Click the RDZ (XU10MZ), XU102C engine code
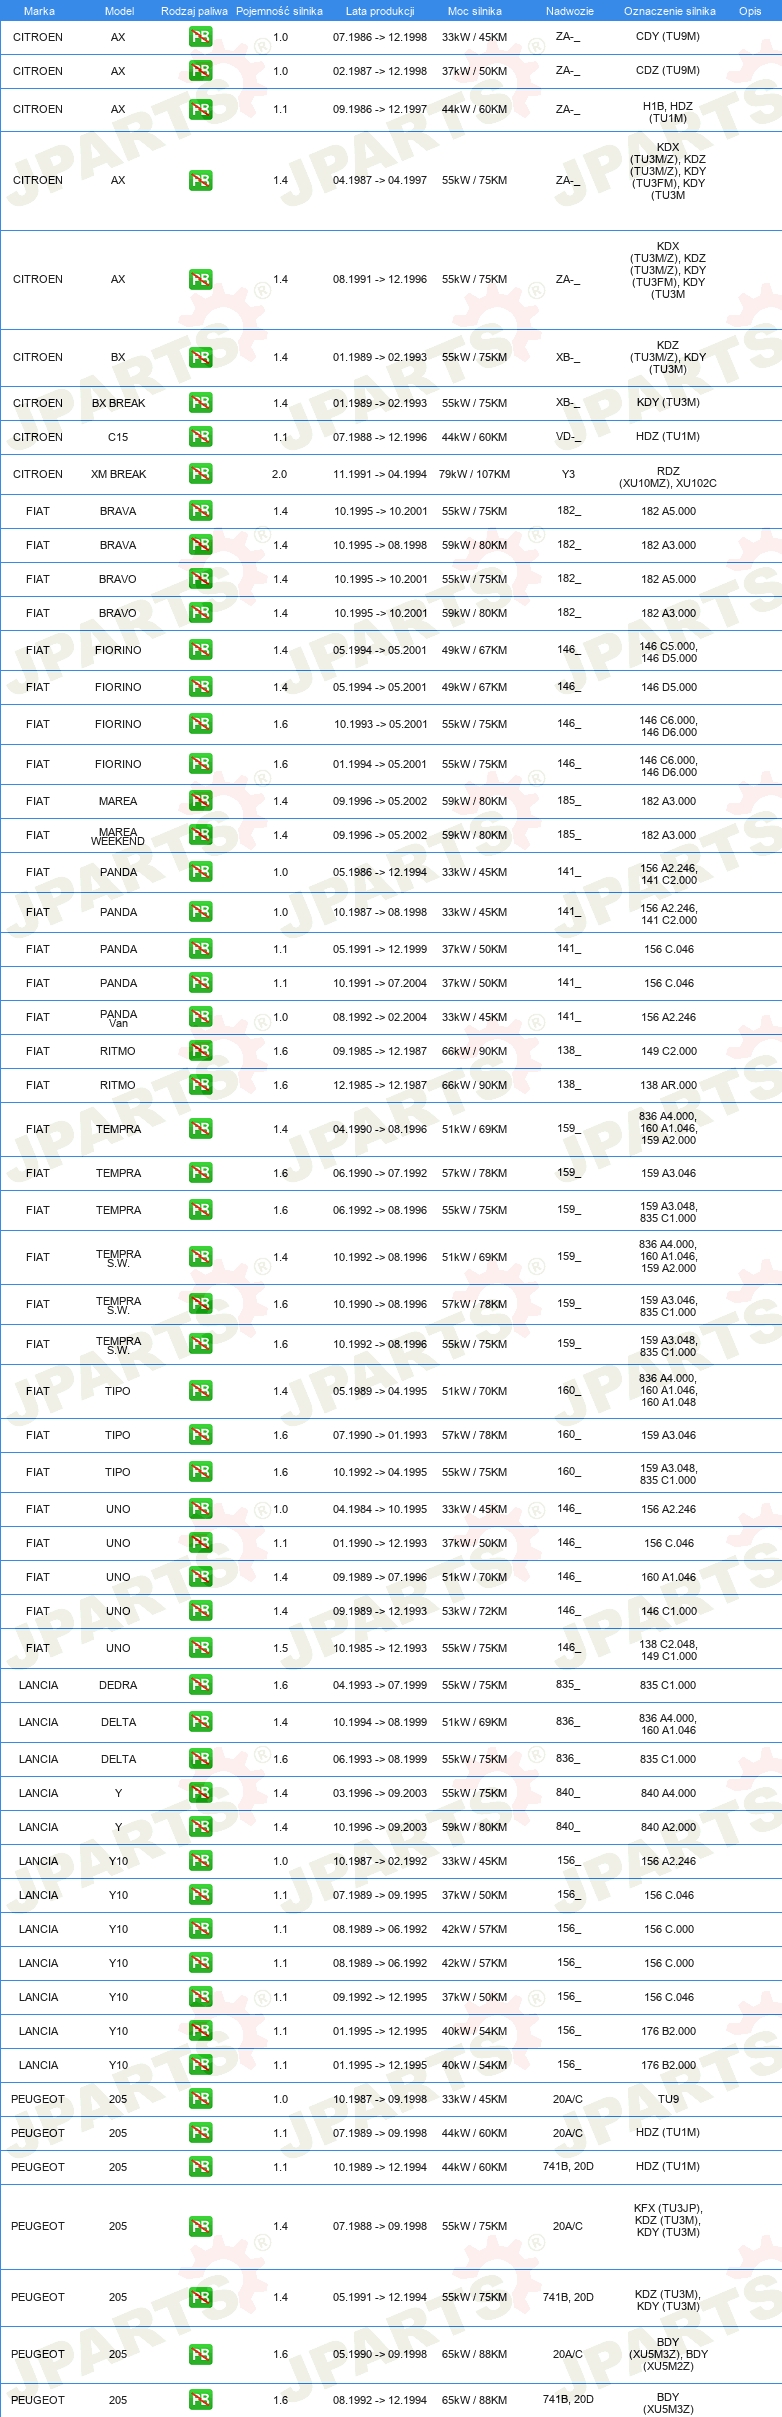 668,477
